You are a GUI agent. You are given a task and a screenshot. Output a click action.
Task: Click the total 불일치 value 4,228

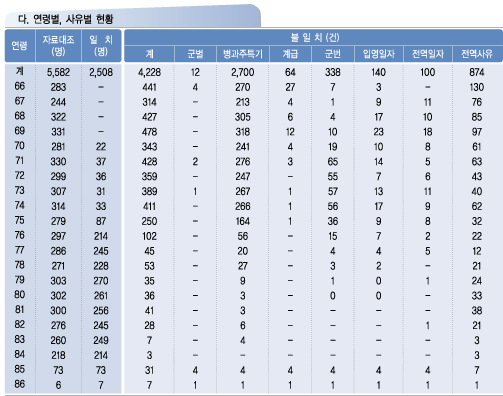click(149, 72)
